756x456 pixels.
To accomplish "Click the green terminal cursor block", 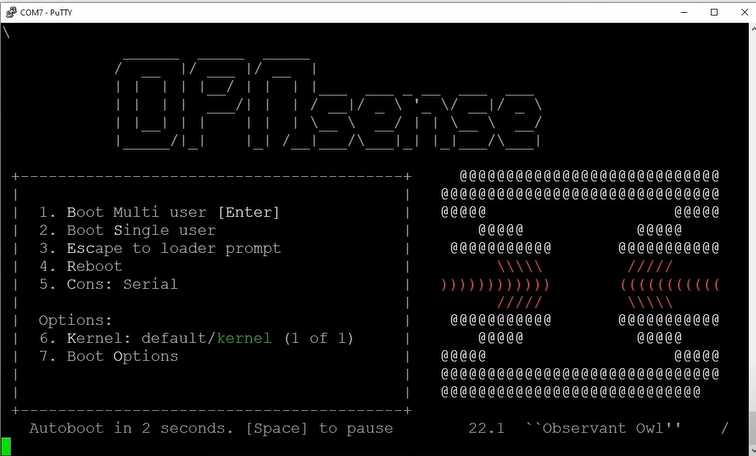I will pos(6,446).
